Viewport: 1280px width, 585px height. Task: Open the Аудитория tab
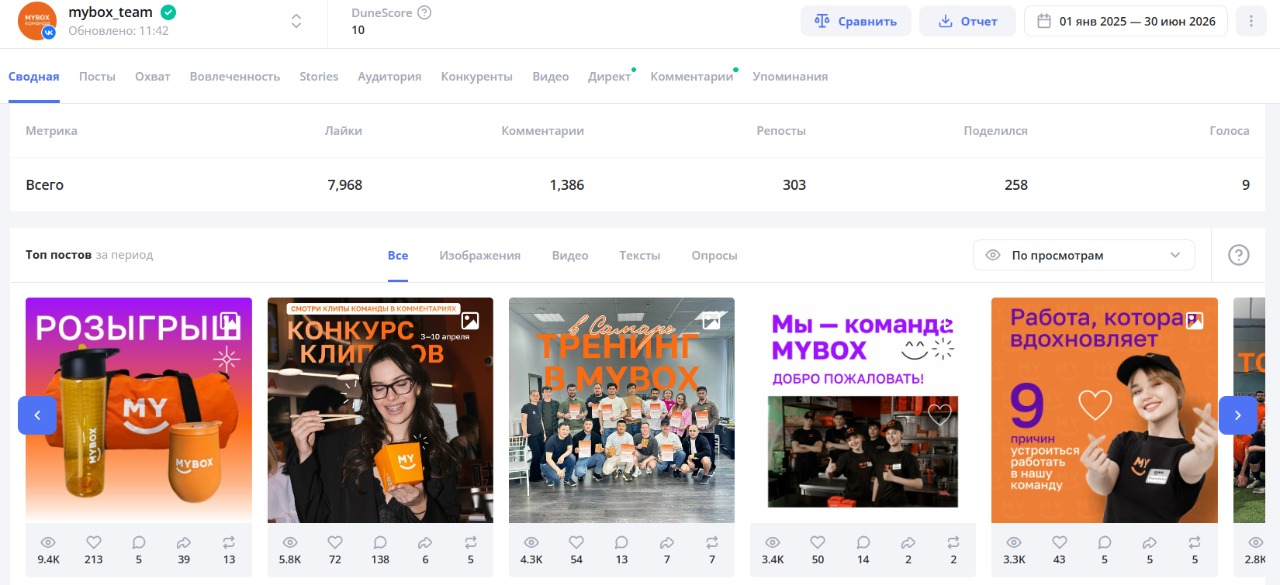coord(389,76)
